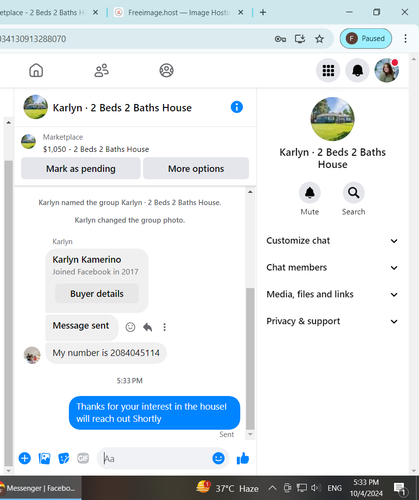This screenshot has height=500, width=419.
Task: Click the ENG language indicator
Action: pos(334,488)
